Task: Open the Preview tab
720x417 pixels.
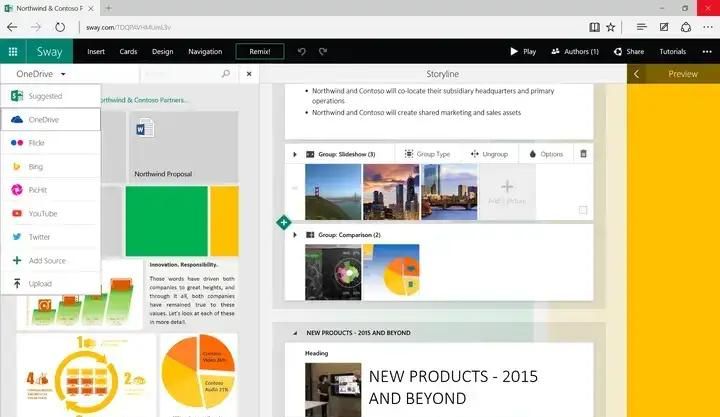Action: (682, 74)
